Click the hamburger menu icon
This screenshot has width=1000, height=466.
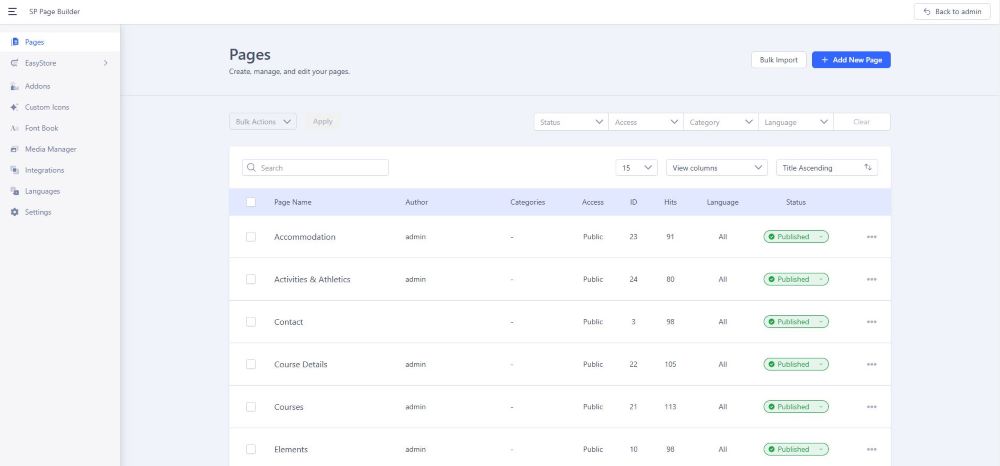[x=12, y=11]
